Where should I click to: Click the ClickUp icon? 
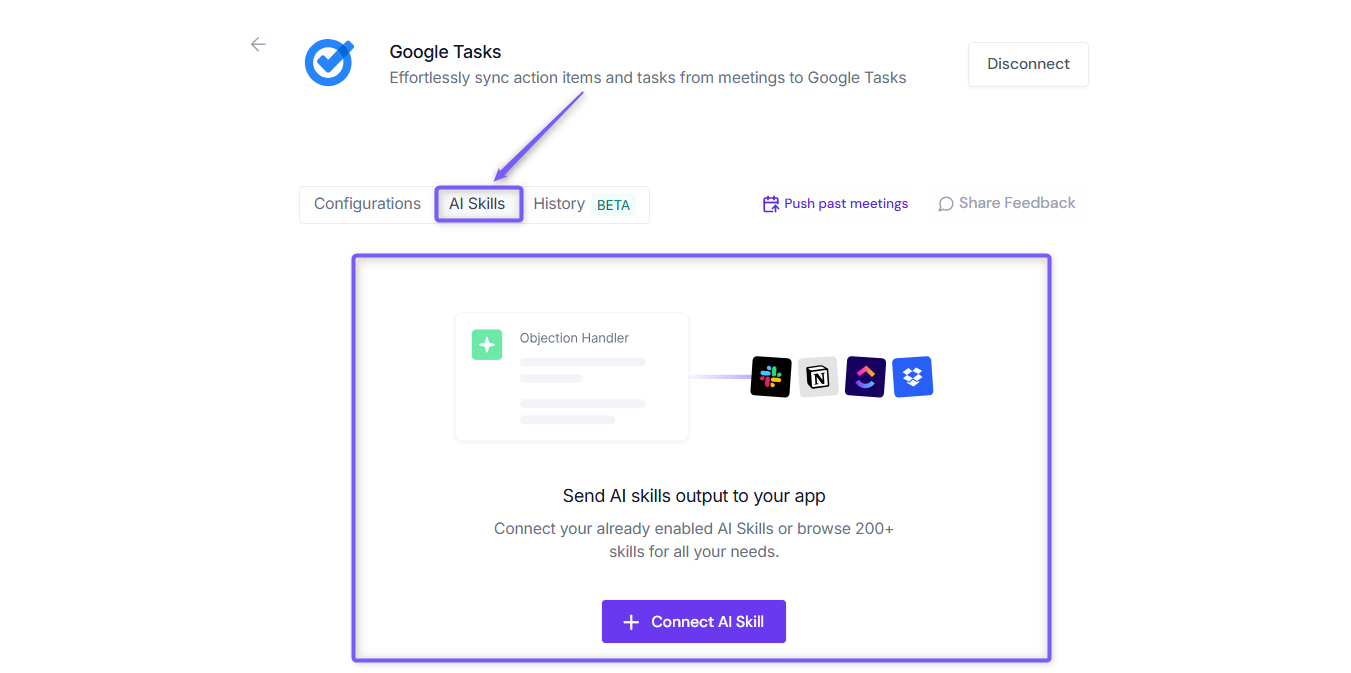point(865,377)
